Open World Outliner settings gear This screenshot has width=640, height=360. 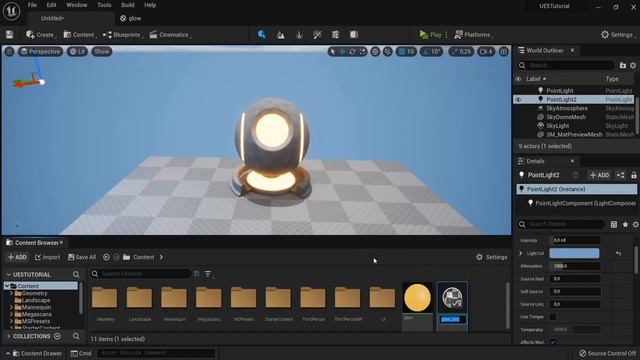tap(633, 65)
